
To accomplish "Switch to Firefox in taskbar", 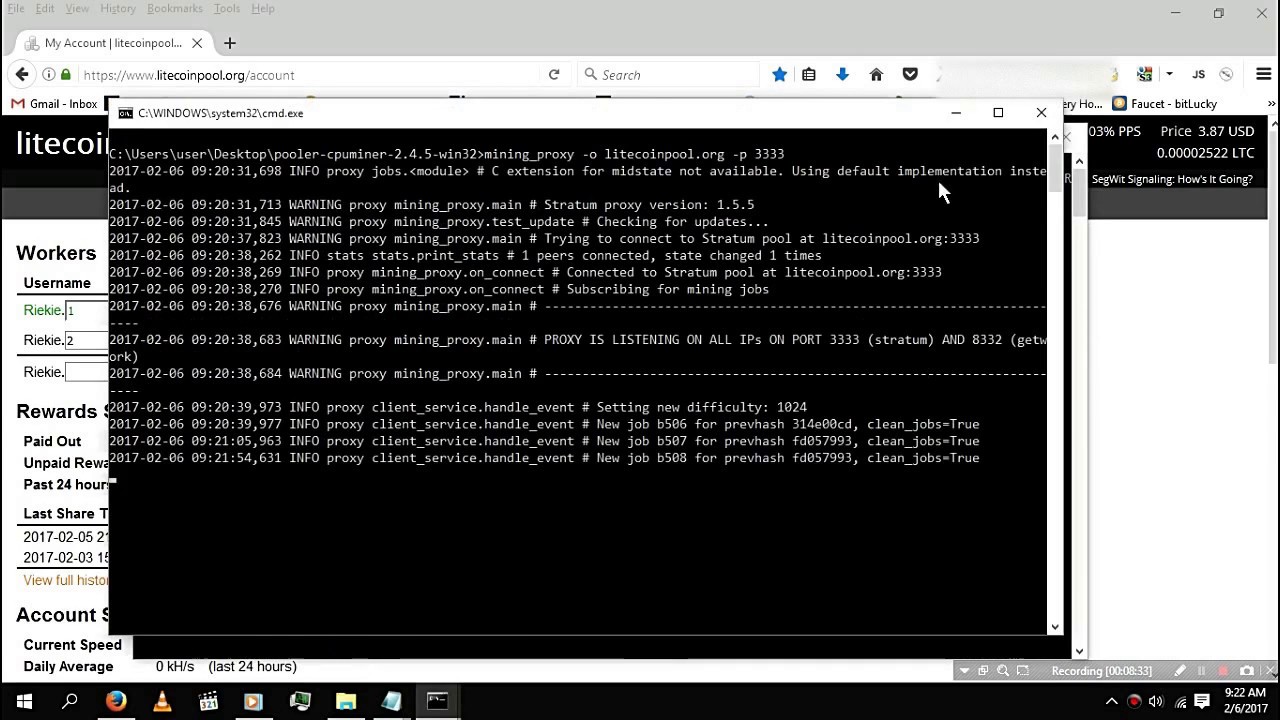I will [x=116, y=701].
